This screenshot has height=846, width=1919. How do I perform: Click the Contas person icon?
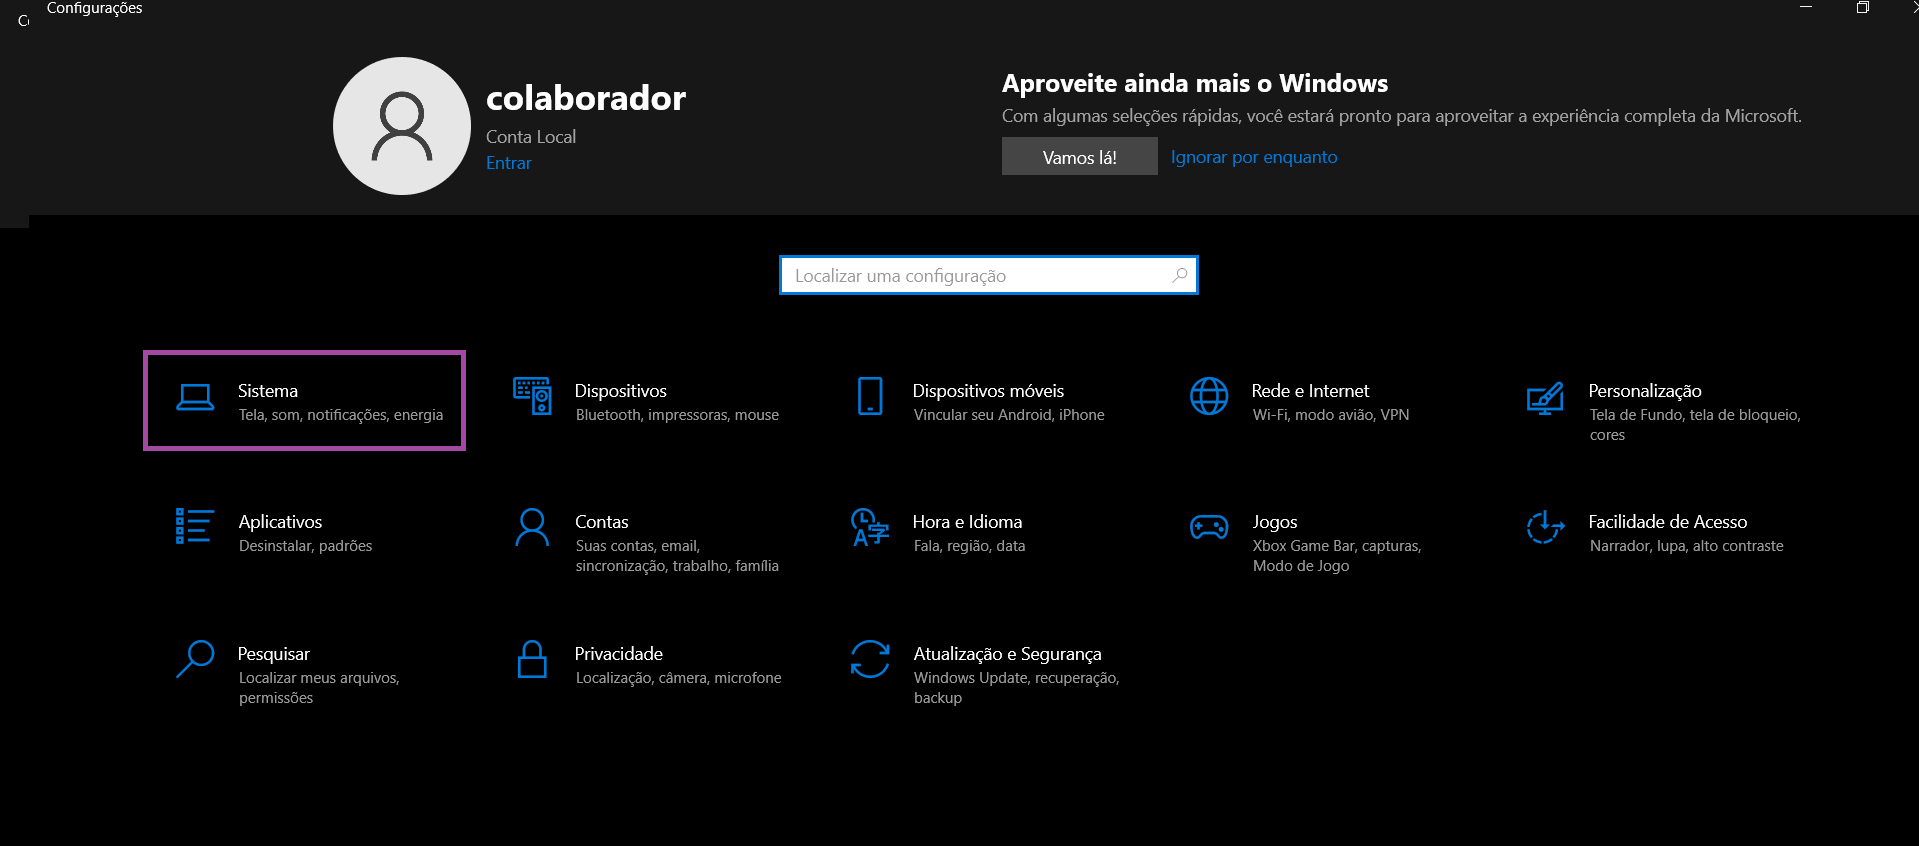[x=532, y=527]
